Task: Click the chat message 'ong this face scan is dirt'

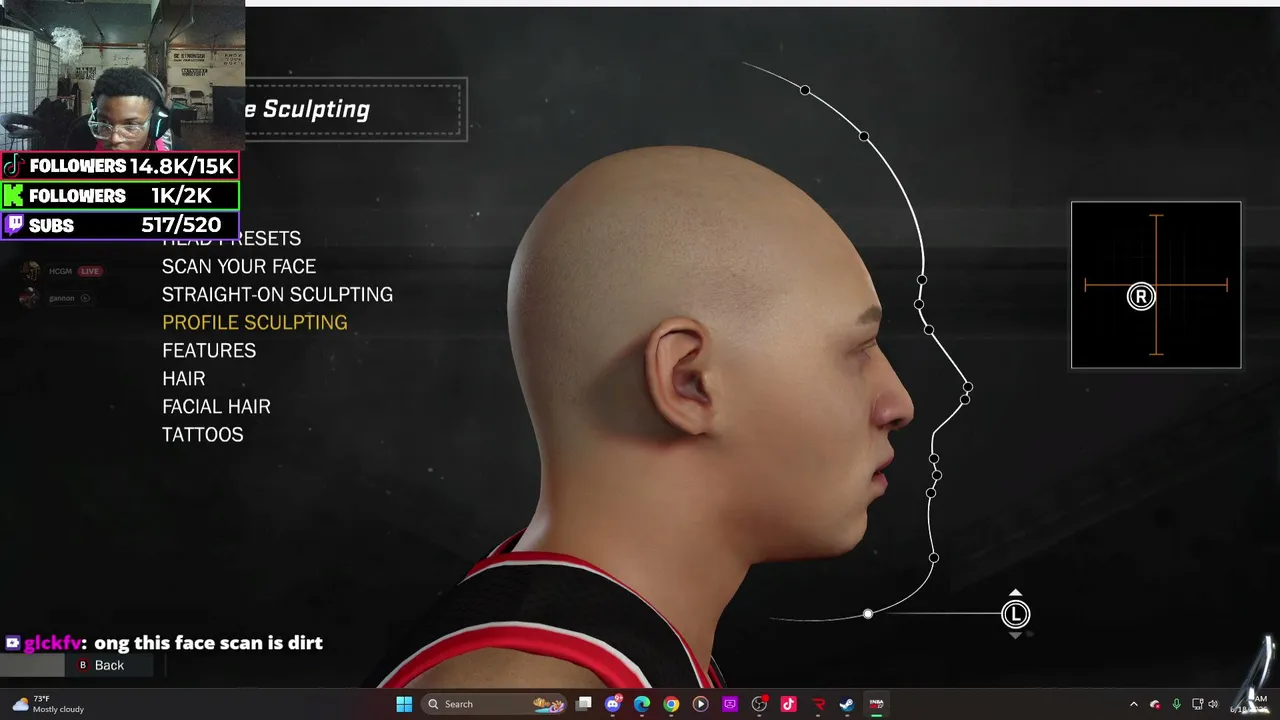Action: click(x=208, y=643)
